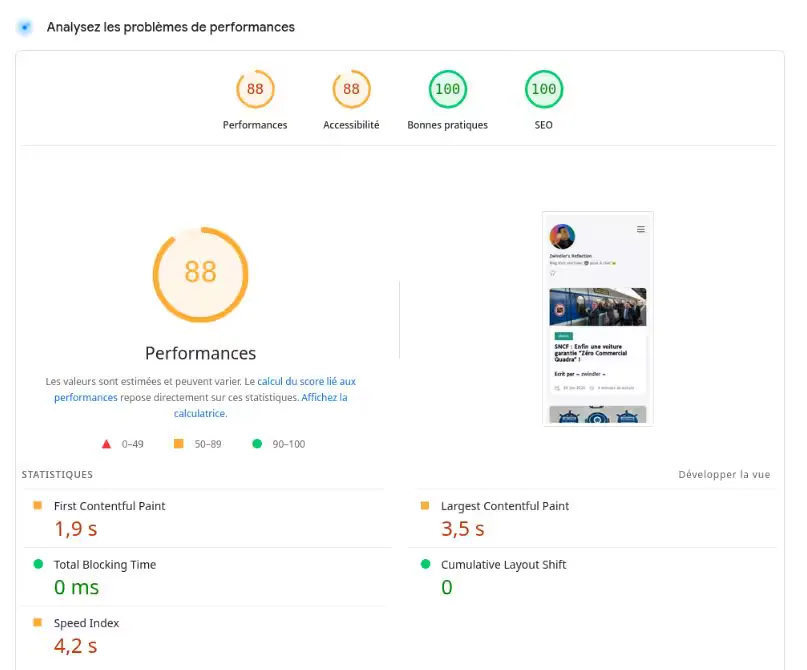Open the Bonnes pratiques score gauge
The width and height of the screenshot is (807, 670).
pos(447,88)
